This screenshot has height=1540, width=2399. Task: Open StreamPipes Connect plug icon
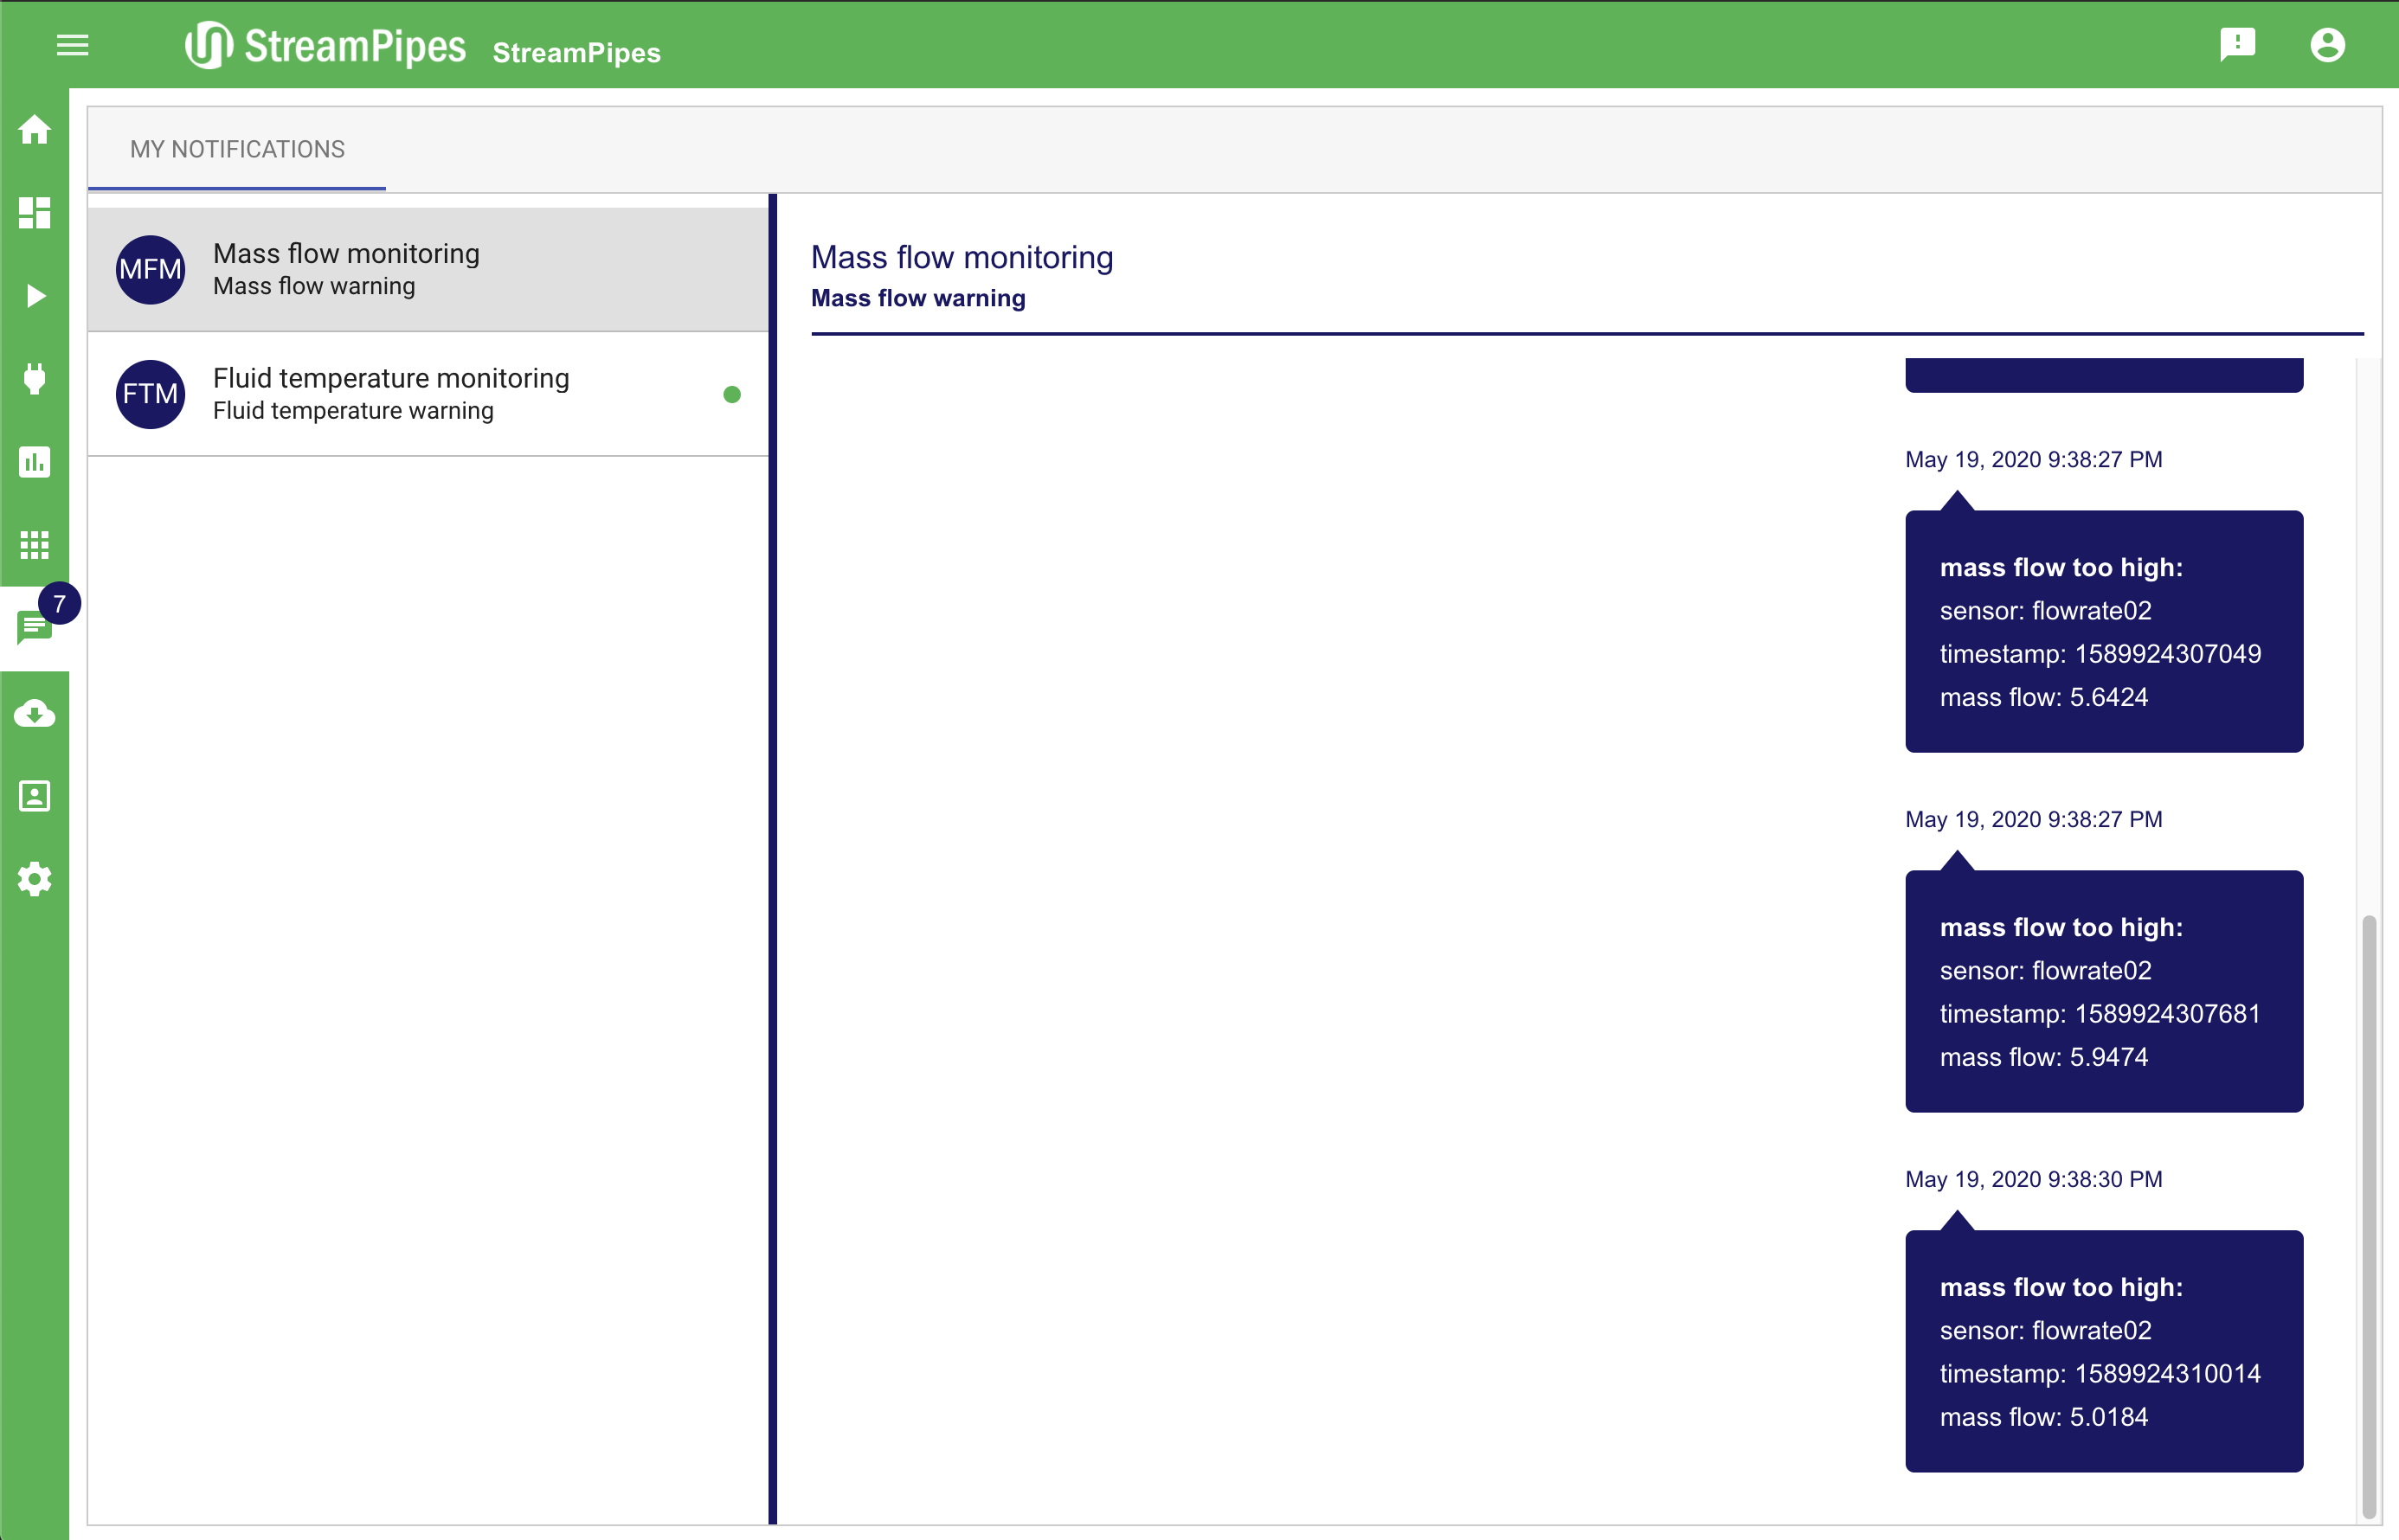[x=35, y=379]
